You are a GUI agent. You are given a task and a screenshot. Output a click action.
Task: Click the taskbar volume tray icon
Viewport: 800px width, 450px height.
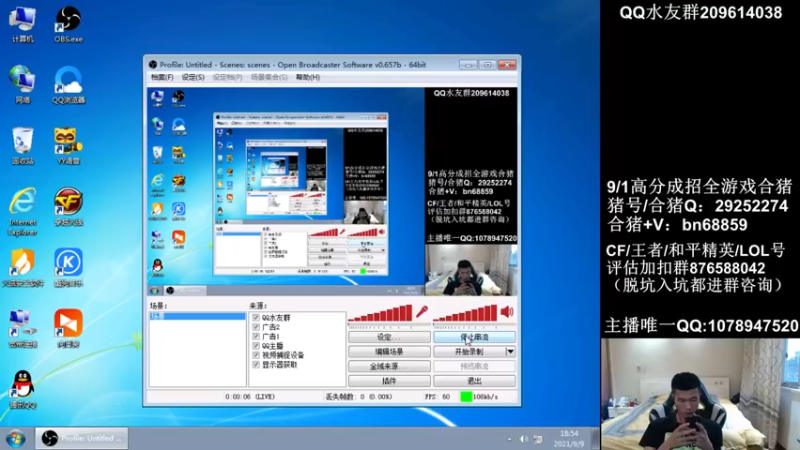coord(523,439)
